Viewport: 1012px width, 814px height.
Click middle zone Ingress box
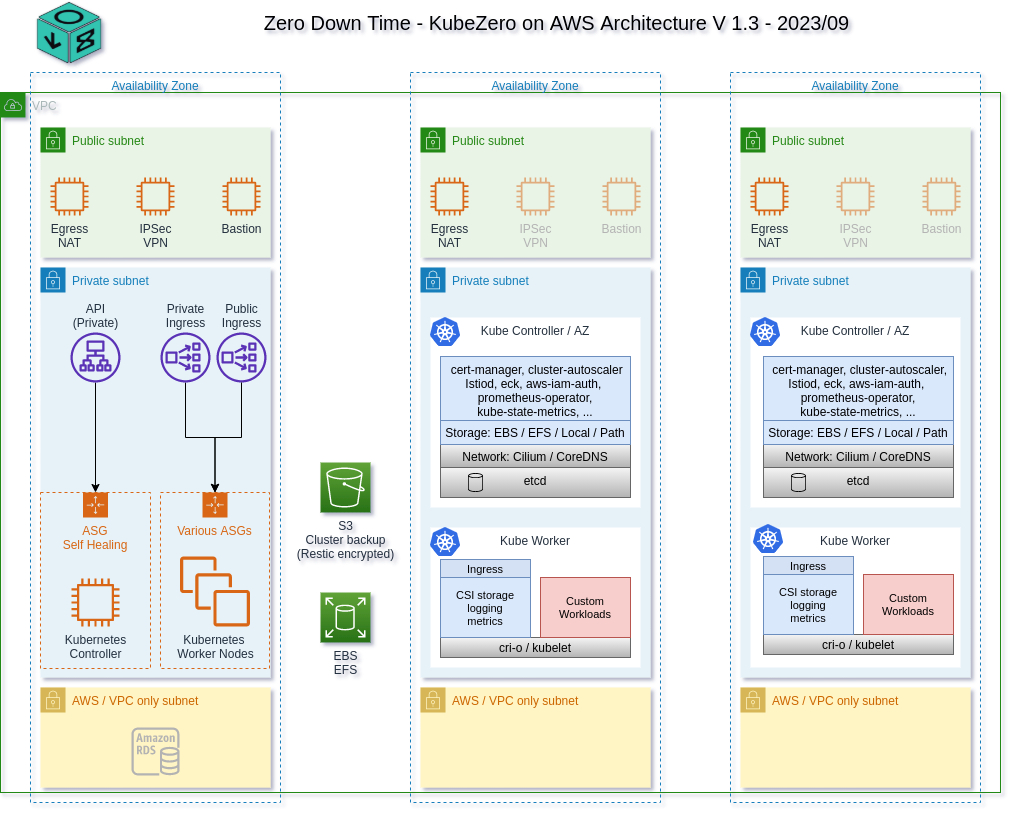pyautogui.click(x=485, y=569)
